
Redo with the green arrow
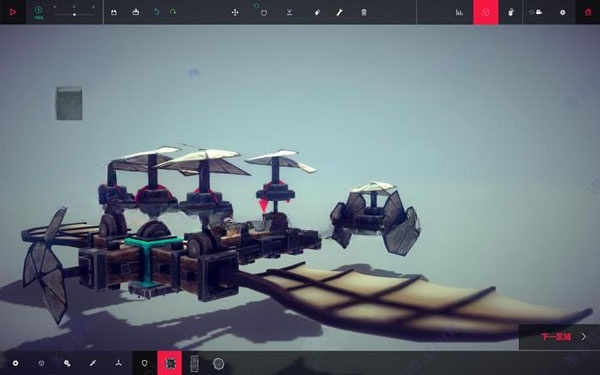[173, 12]
